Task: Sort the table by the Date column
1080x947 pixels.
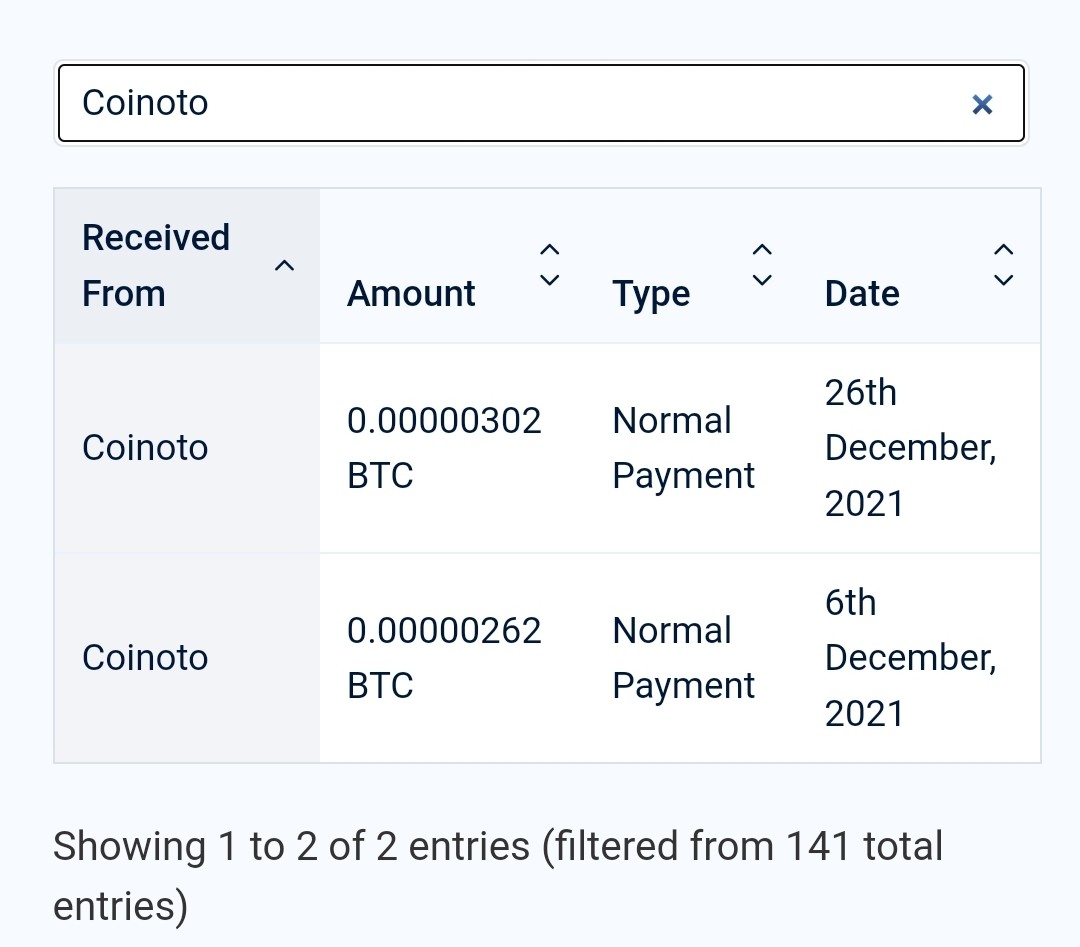Action: (x=919, y=266)
